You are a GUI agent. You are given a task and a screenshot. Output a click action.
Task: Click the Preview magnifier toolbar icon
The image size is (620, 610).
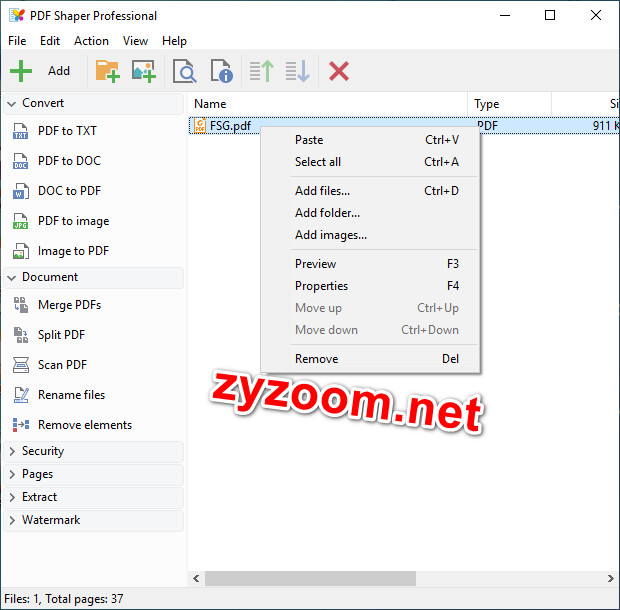tap(184, 71)
